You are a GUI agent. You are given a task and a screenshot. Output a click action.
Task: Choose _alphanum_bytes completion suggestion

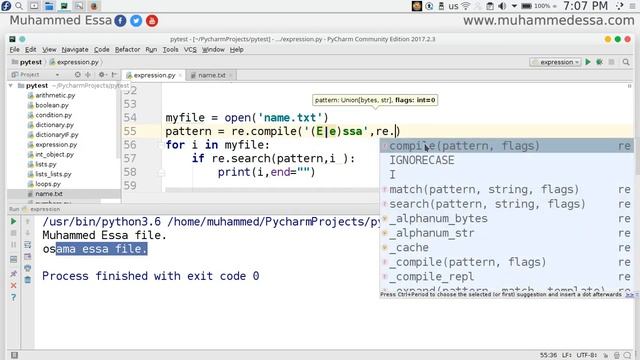tap(507, 218)
